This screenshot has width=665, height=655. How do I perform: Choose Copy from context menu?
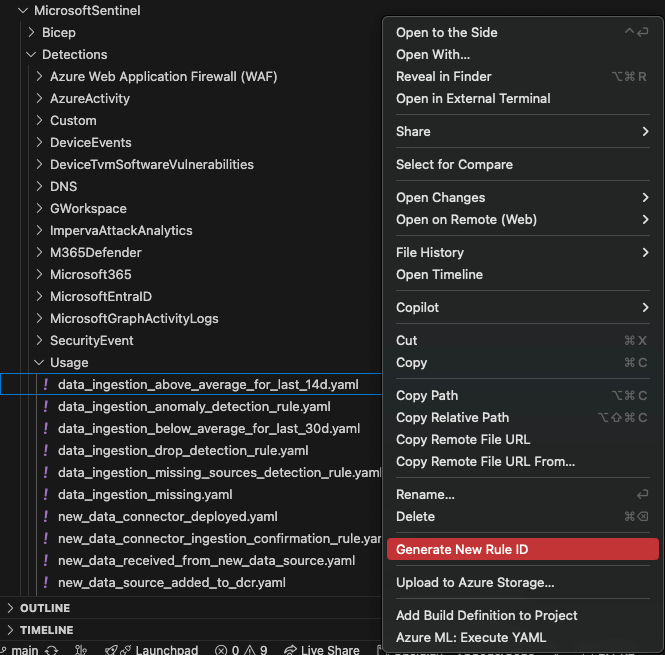[x=522, y=363]
